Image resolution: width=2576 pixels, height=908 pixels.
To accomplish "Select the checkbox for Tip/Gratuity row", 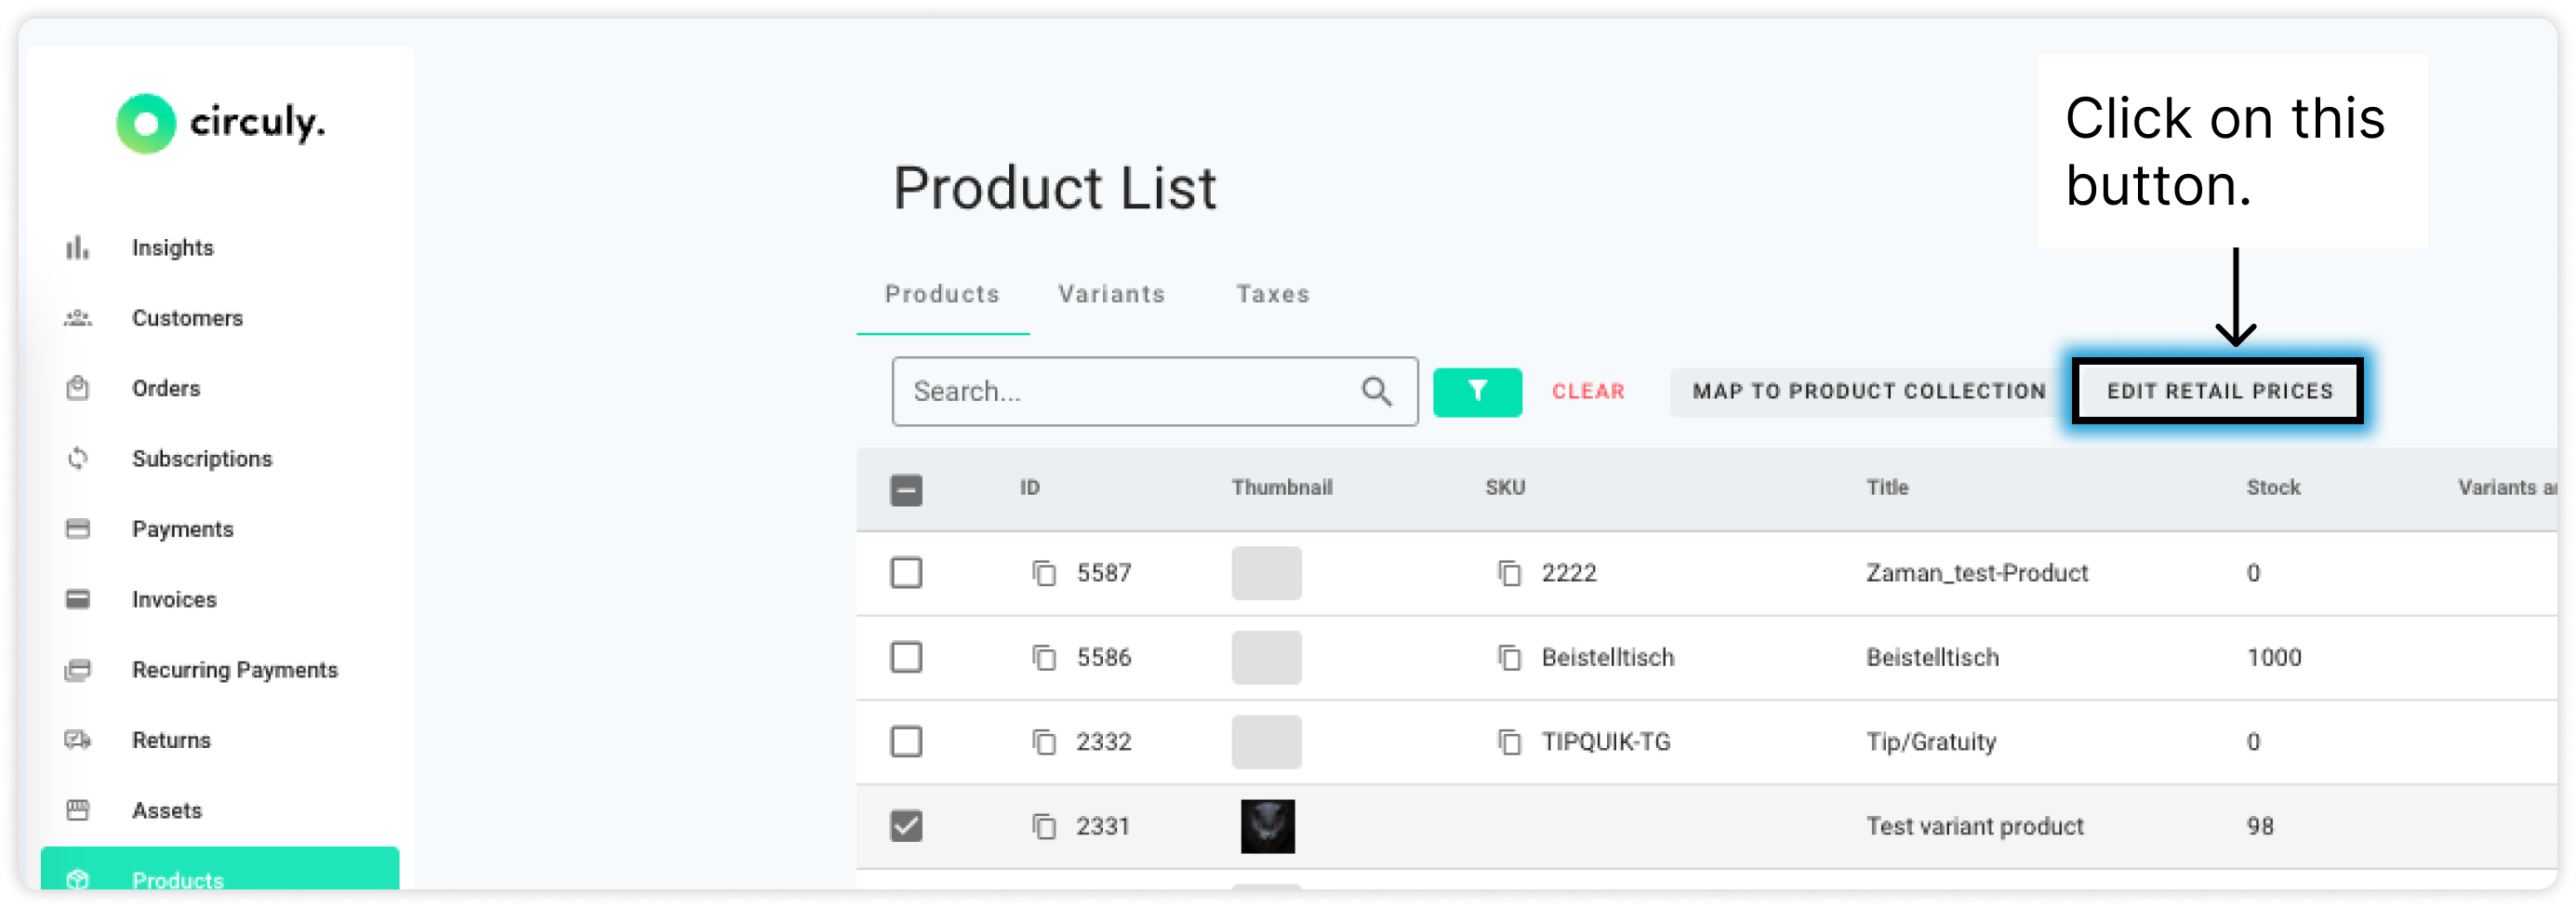I will [906, 742].
